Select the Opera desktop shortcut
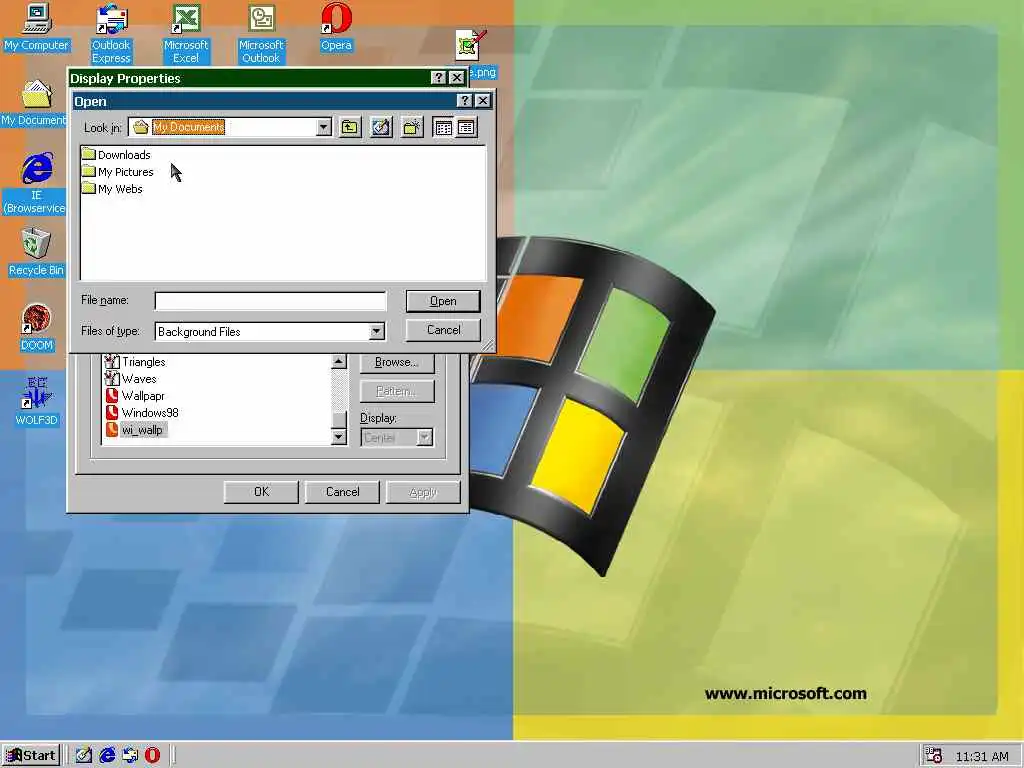Screen dimensions: 1024x768 click(x=336, y=27)
